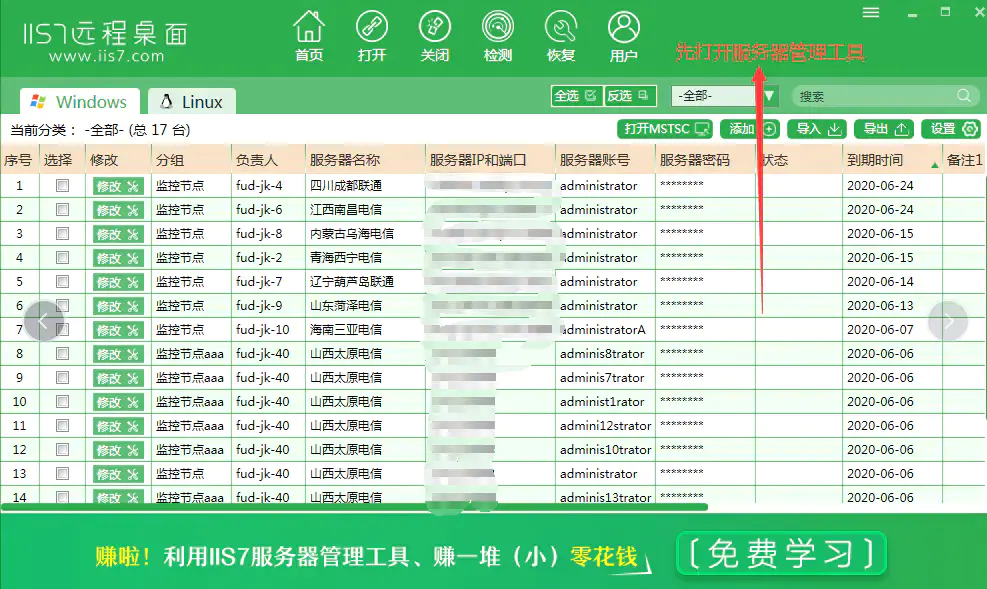Tick checkbox for row 12
The height and width of the screenshot is (589, 987).
[62, 449]
